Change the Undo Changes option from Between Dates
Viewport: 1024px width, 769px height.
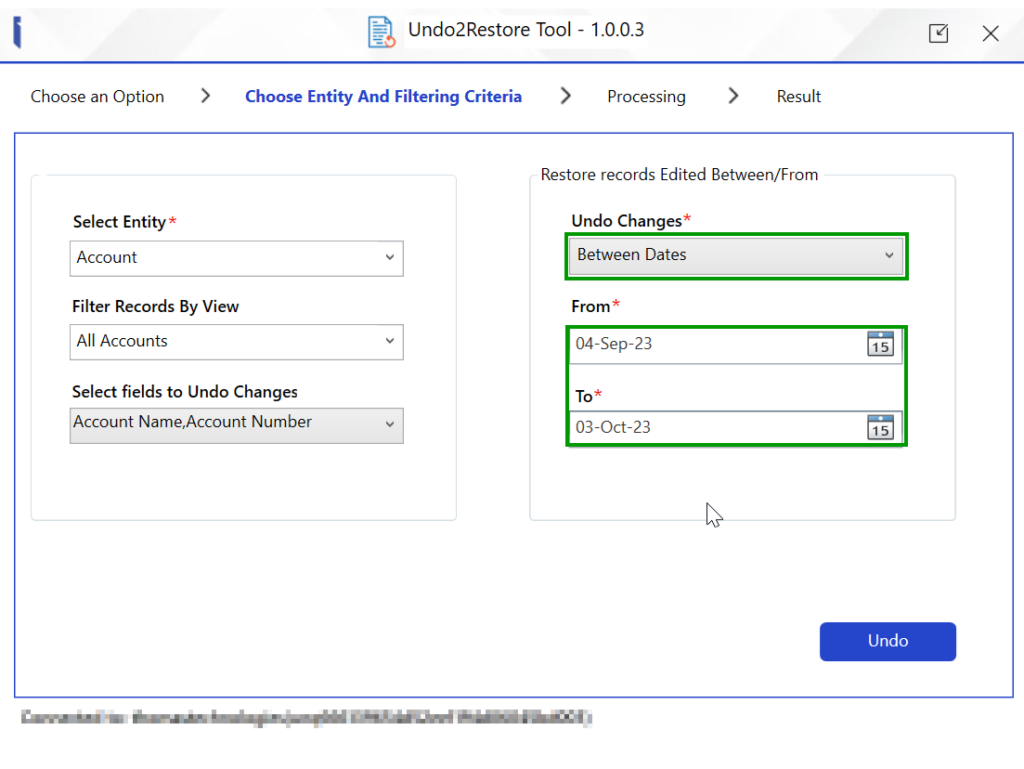coord(736,255)
